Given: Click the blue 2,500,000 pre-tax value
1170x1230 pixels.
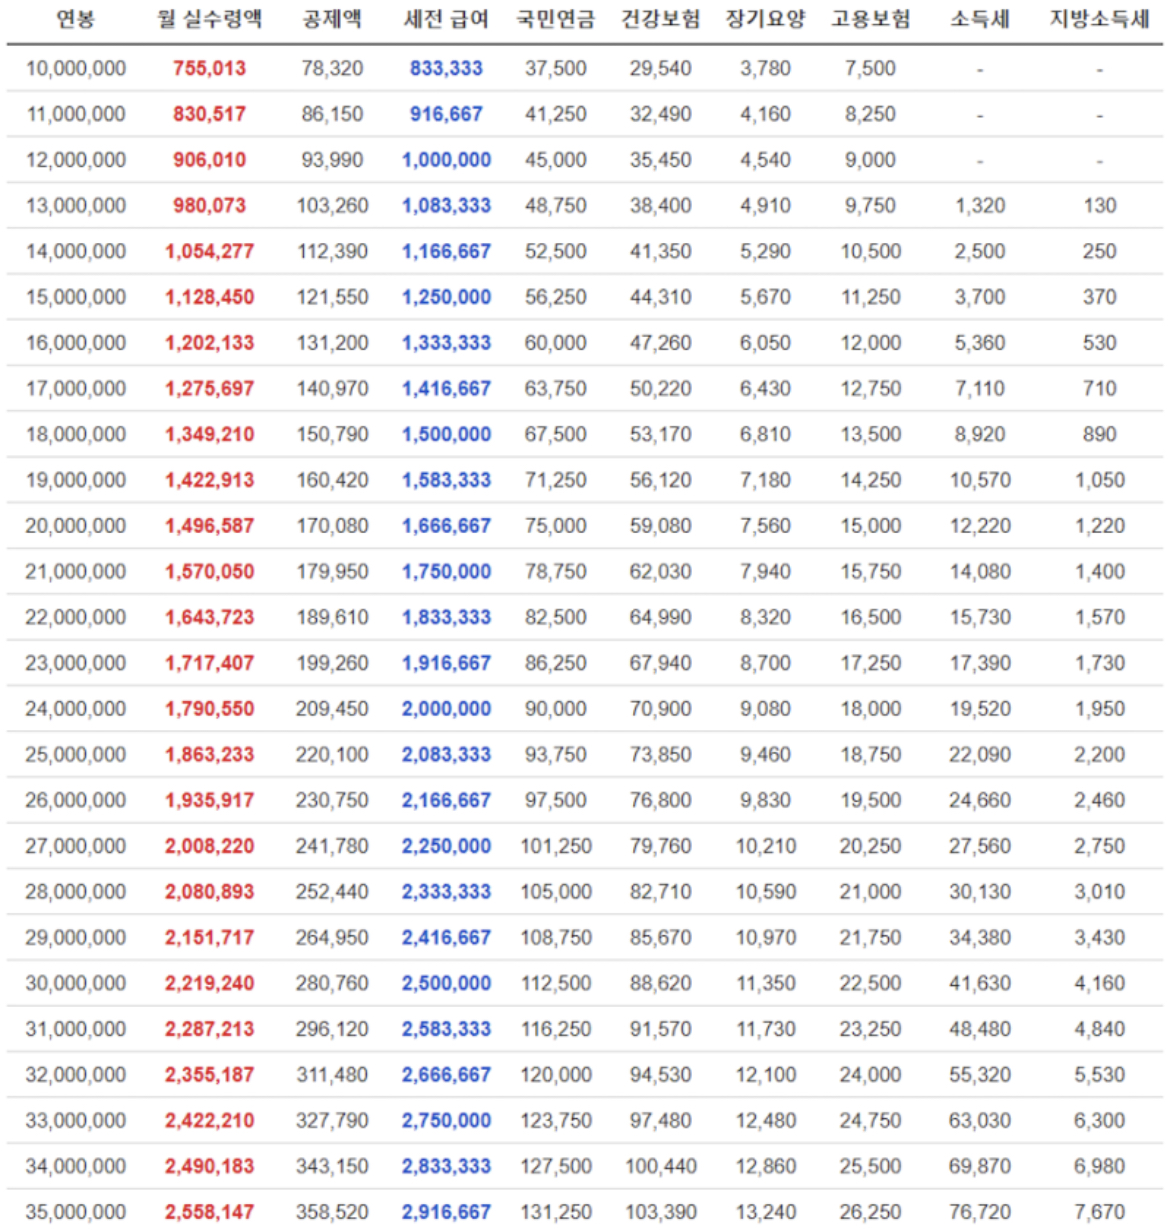Looking at the screenshot, I should click(x=446, y=984).
